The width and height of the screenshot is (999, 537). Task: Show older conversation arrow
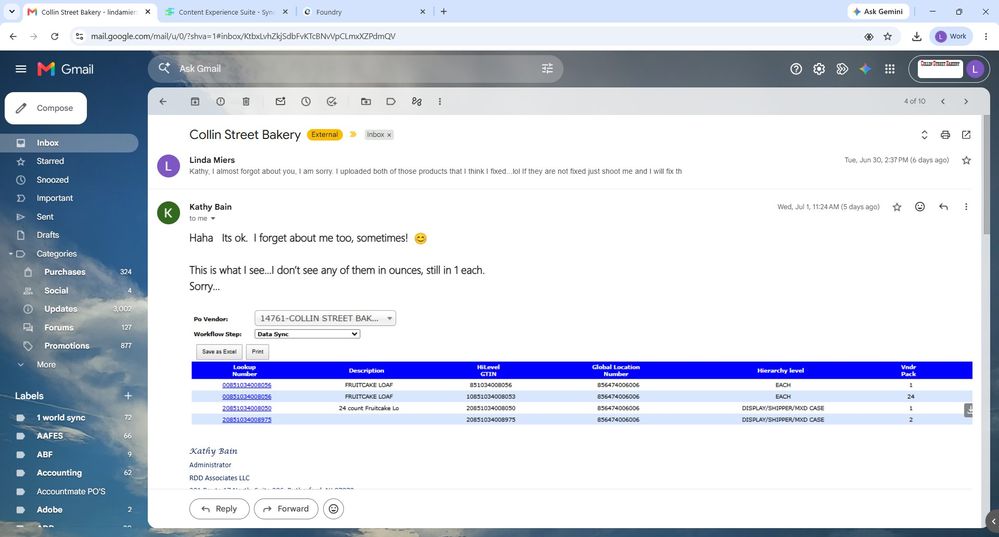(x=966, y=101)
